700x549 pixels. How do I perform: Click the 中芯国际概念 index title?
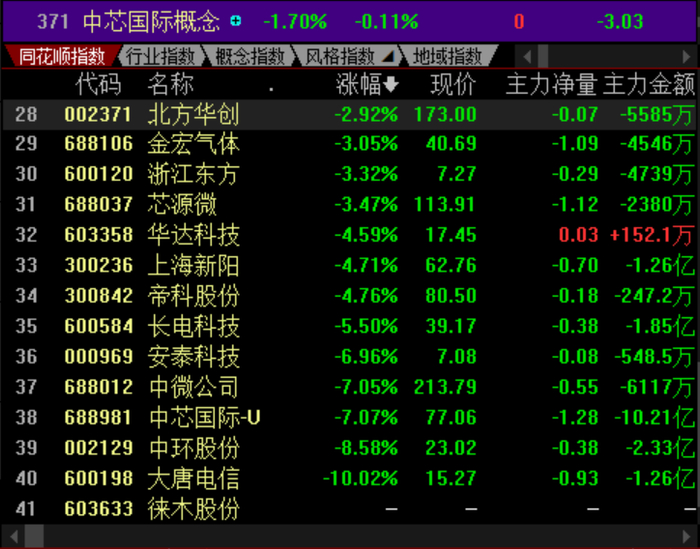(151, 21)
